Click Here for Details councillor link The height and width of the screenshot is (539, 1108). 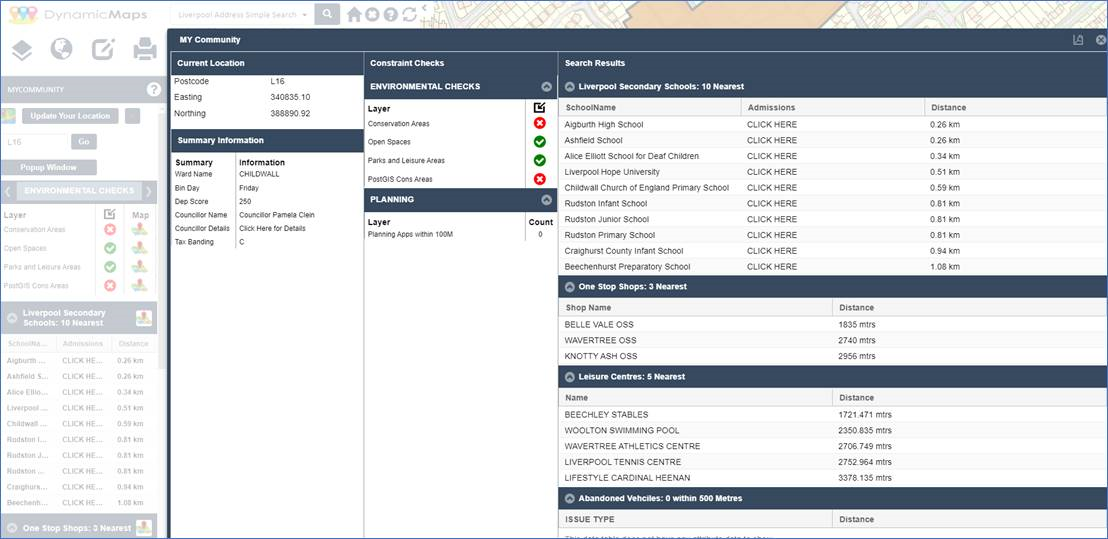point(272,229)
